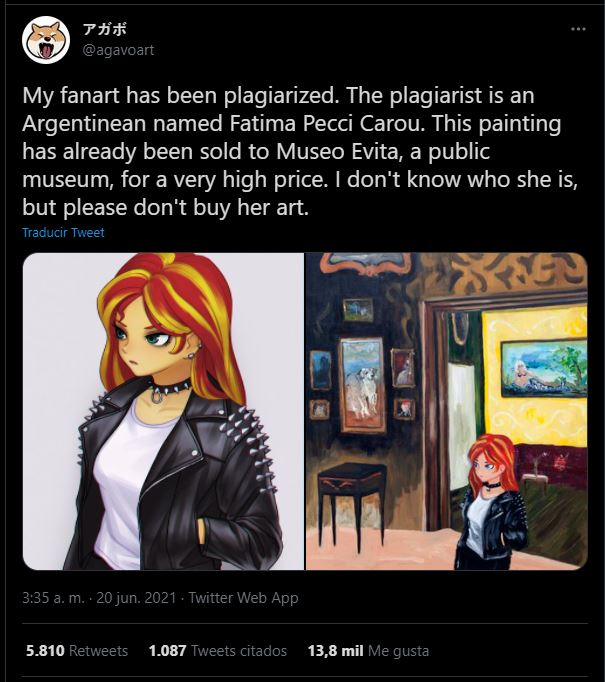Click the 1.087 quoted tweets number
This screenshot has width=605, height=682.
(167, 651)
